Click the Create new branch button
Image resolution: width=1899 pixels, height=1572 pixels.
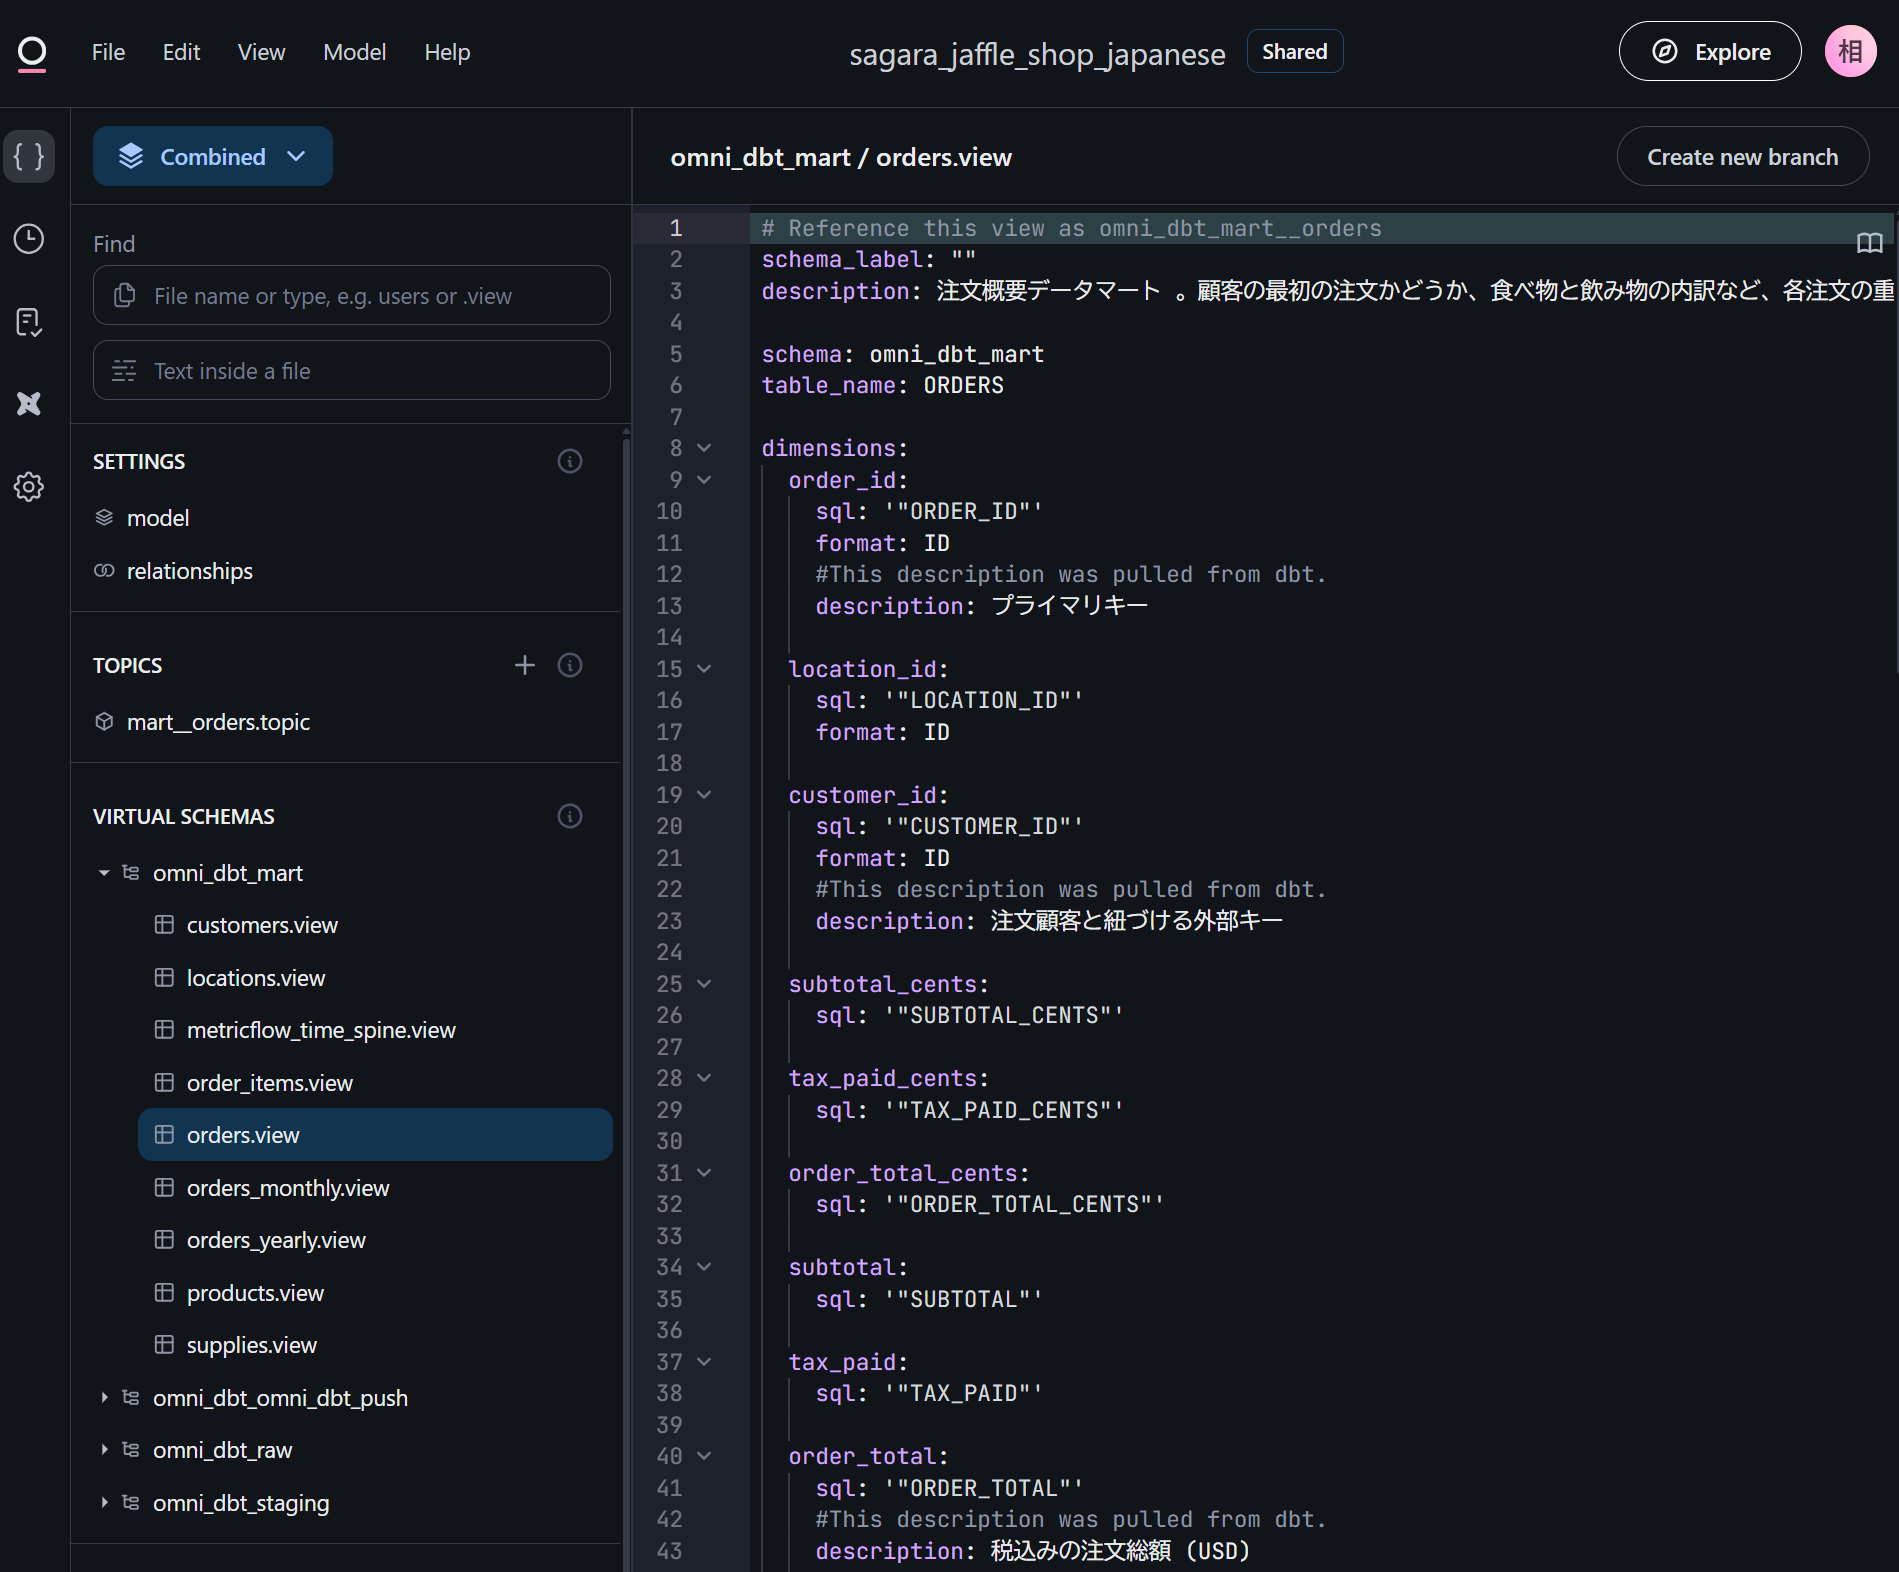[x=1742, y=157]
